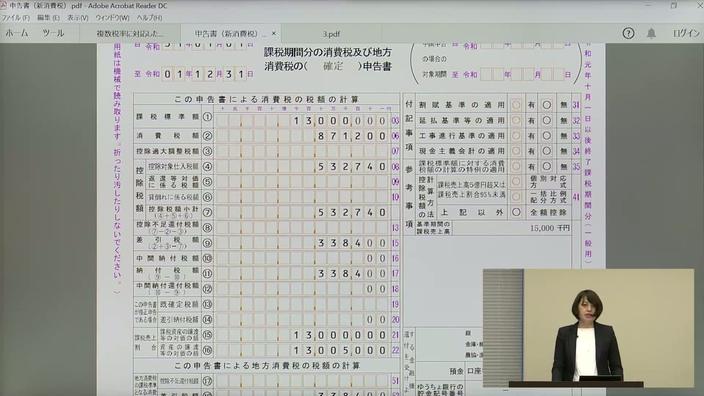Go to the ホーム view

(x=17, y=33)
